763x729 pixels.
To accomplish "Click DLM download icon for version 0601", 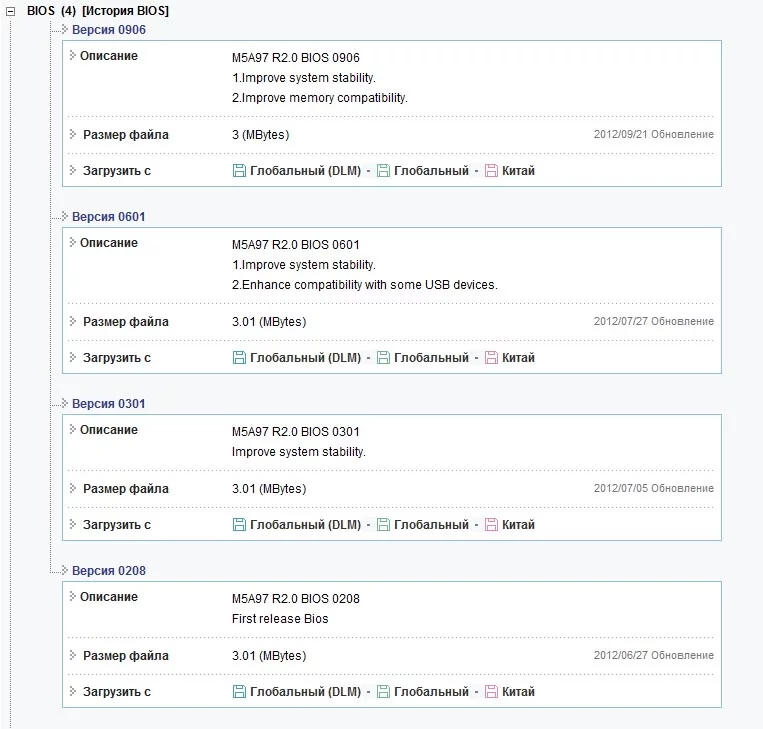I will pos(239,358).
